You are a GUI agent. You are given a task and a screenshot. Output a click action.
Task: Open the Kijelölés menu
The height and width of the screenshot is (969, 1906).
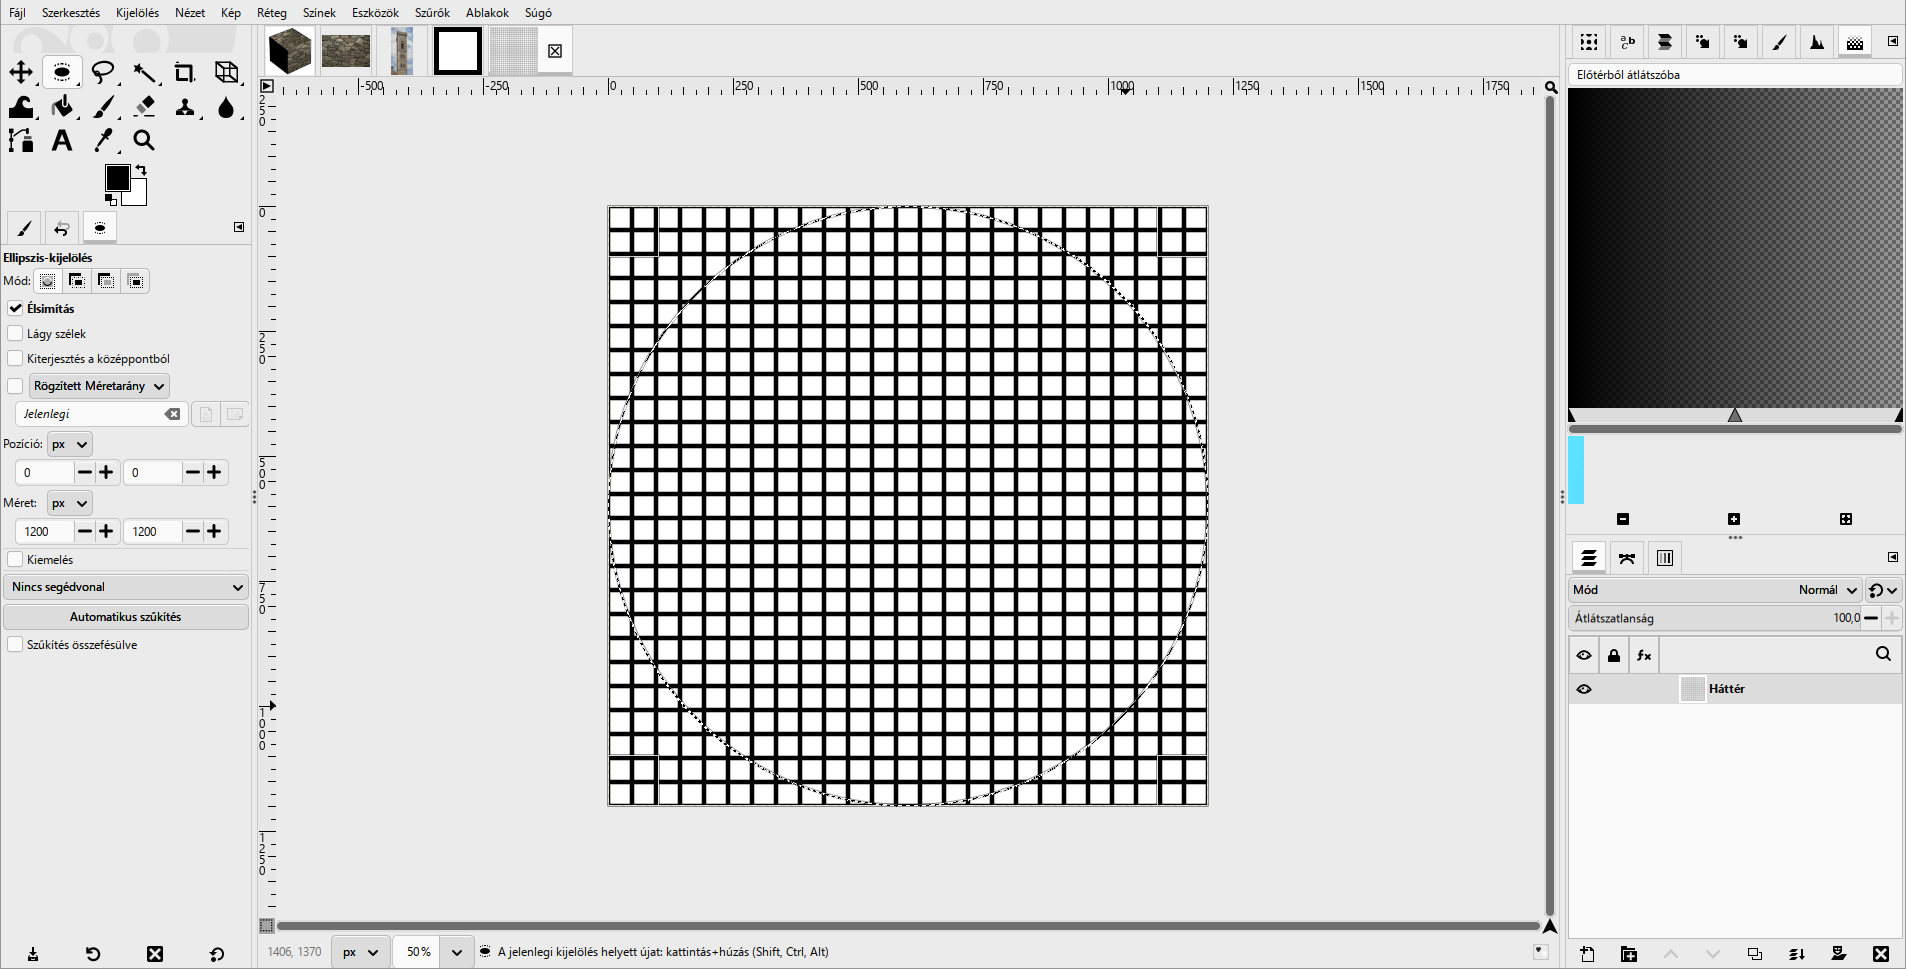(x=137, y=13)
